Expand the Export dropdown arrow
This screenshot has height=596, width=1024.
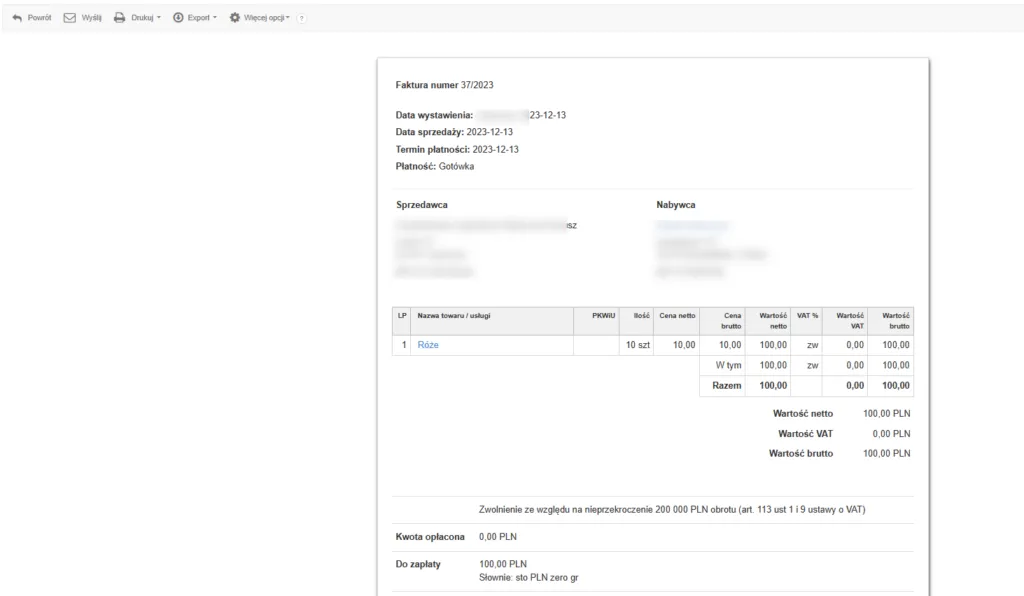click(214, 18)
